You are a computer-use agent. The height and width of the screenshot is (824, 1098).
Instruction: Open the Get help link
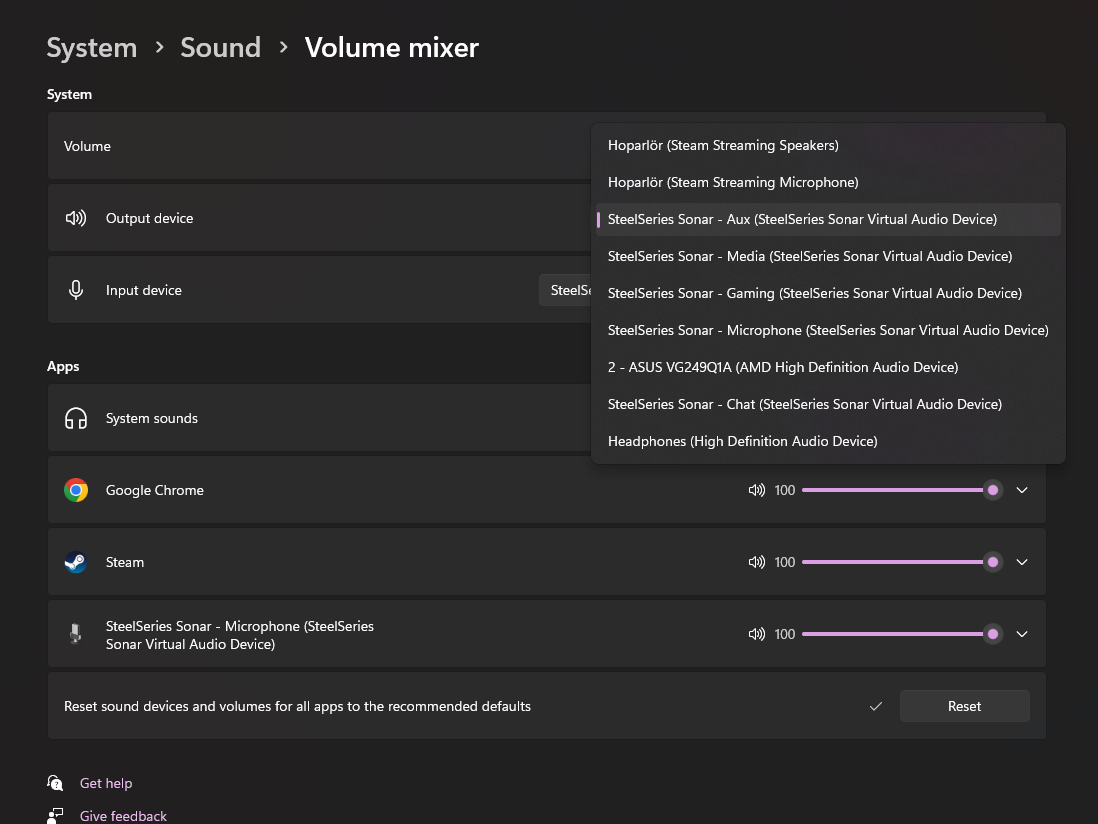[x=106, y=783]
